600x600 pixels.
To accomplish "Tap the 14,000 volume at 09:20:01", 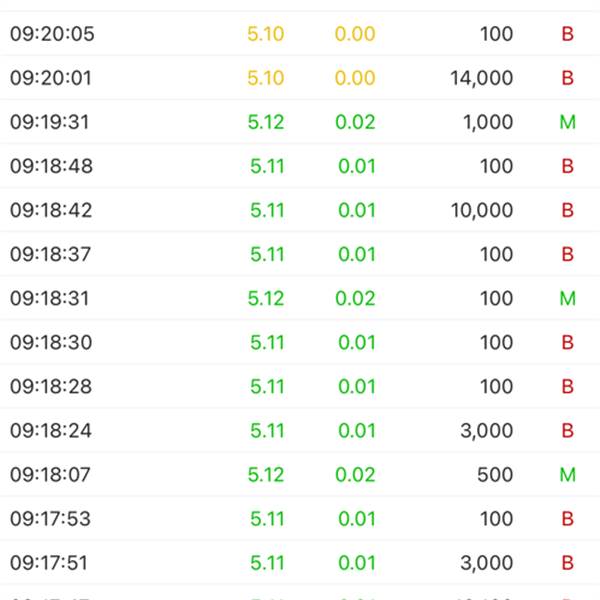I will (x=482, y=78).
